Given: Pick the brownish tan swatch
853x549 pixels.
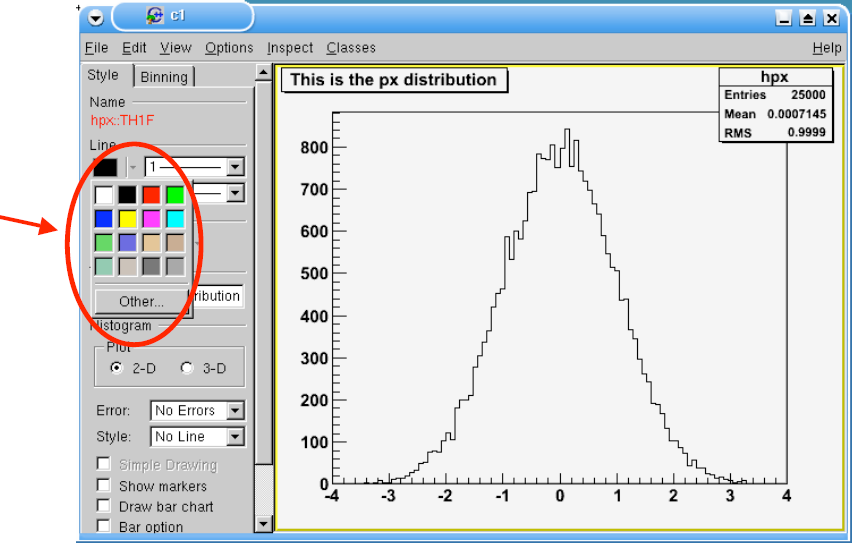Looking at the screenshot, I should pos(175,243).
